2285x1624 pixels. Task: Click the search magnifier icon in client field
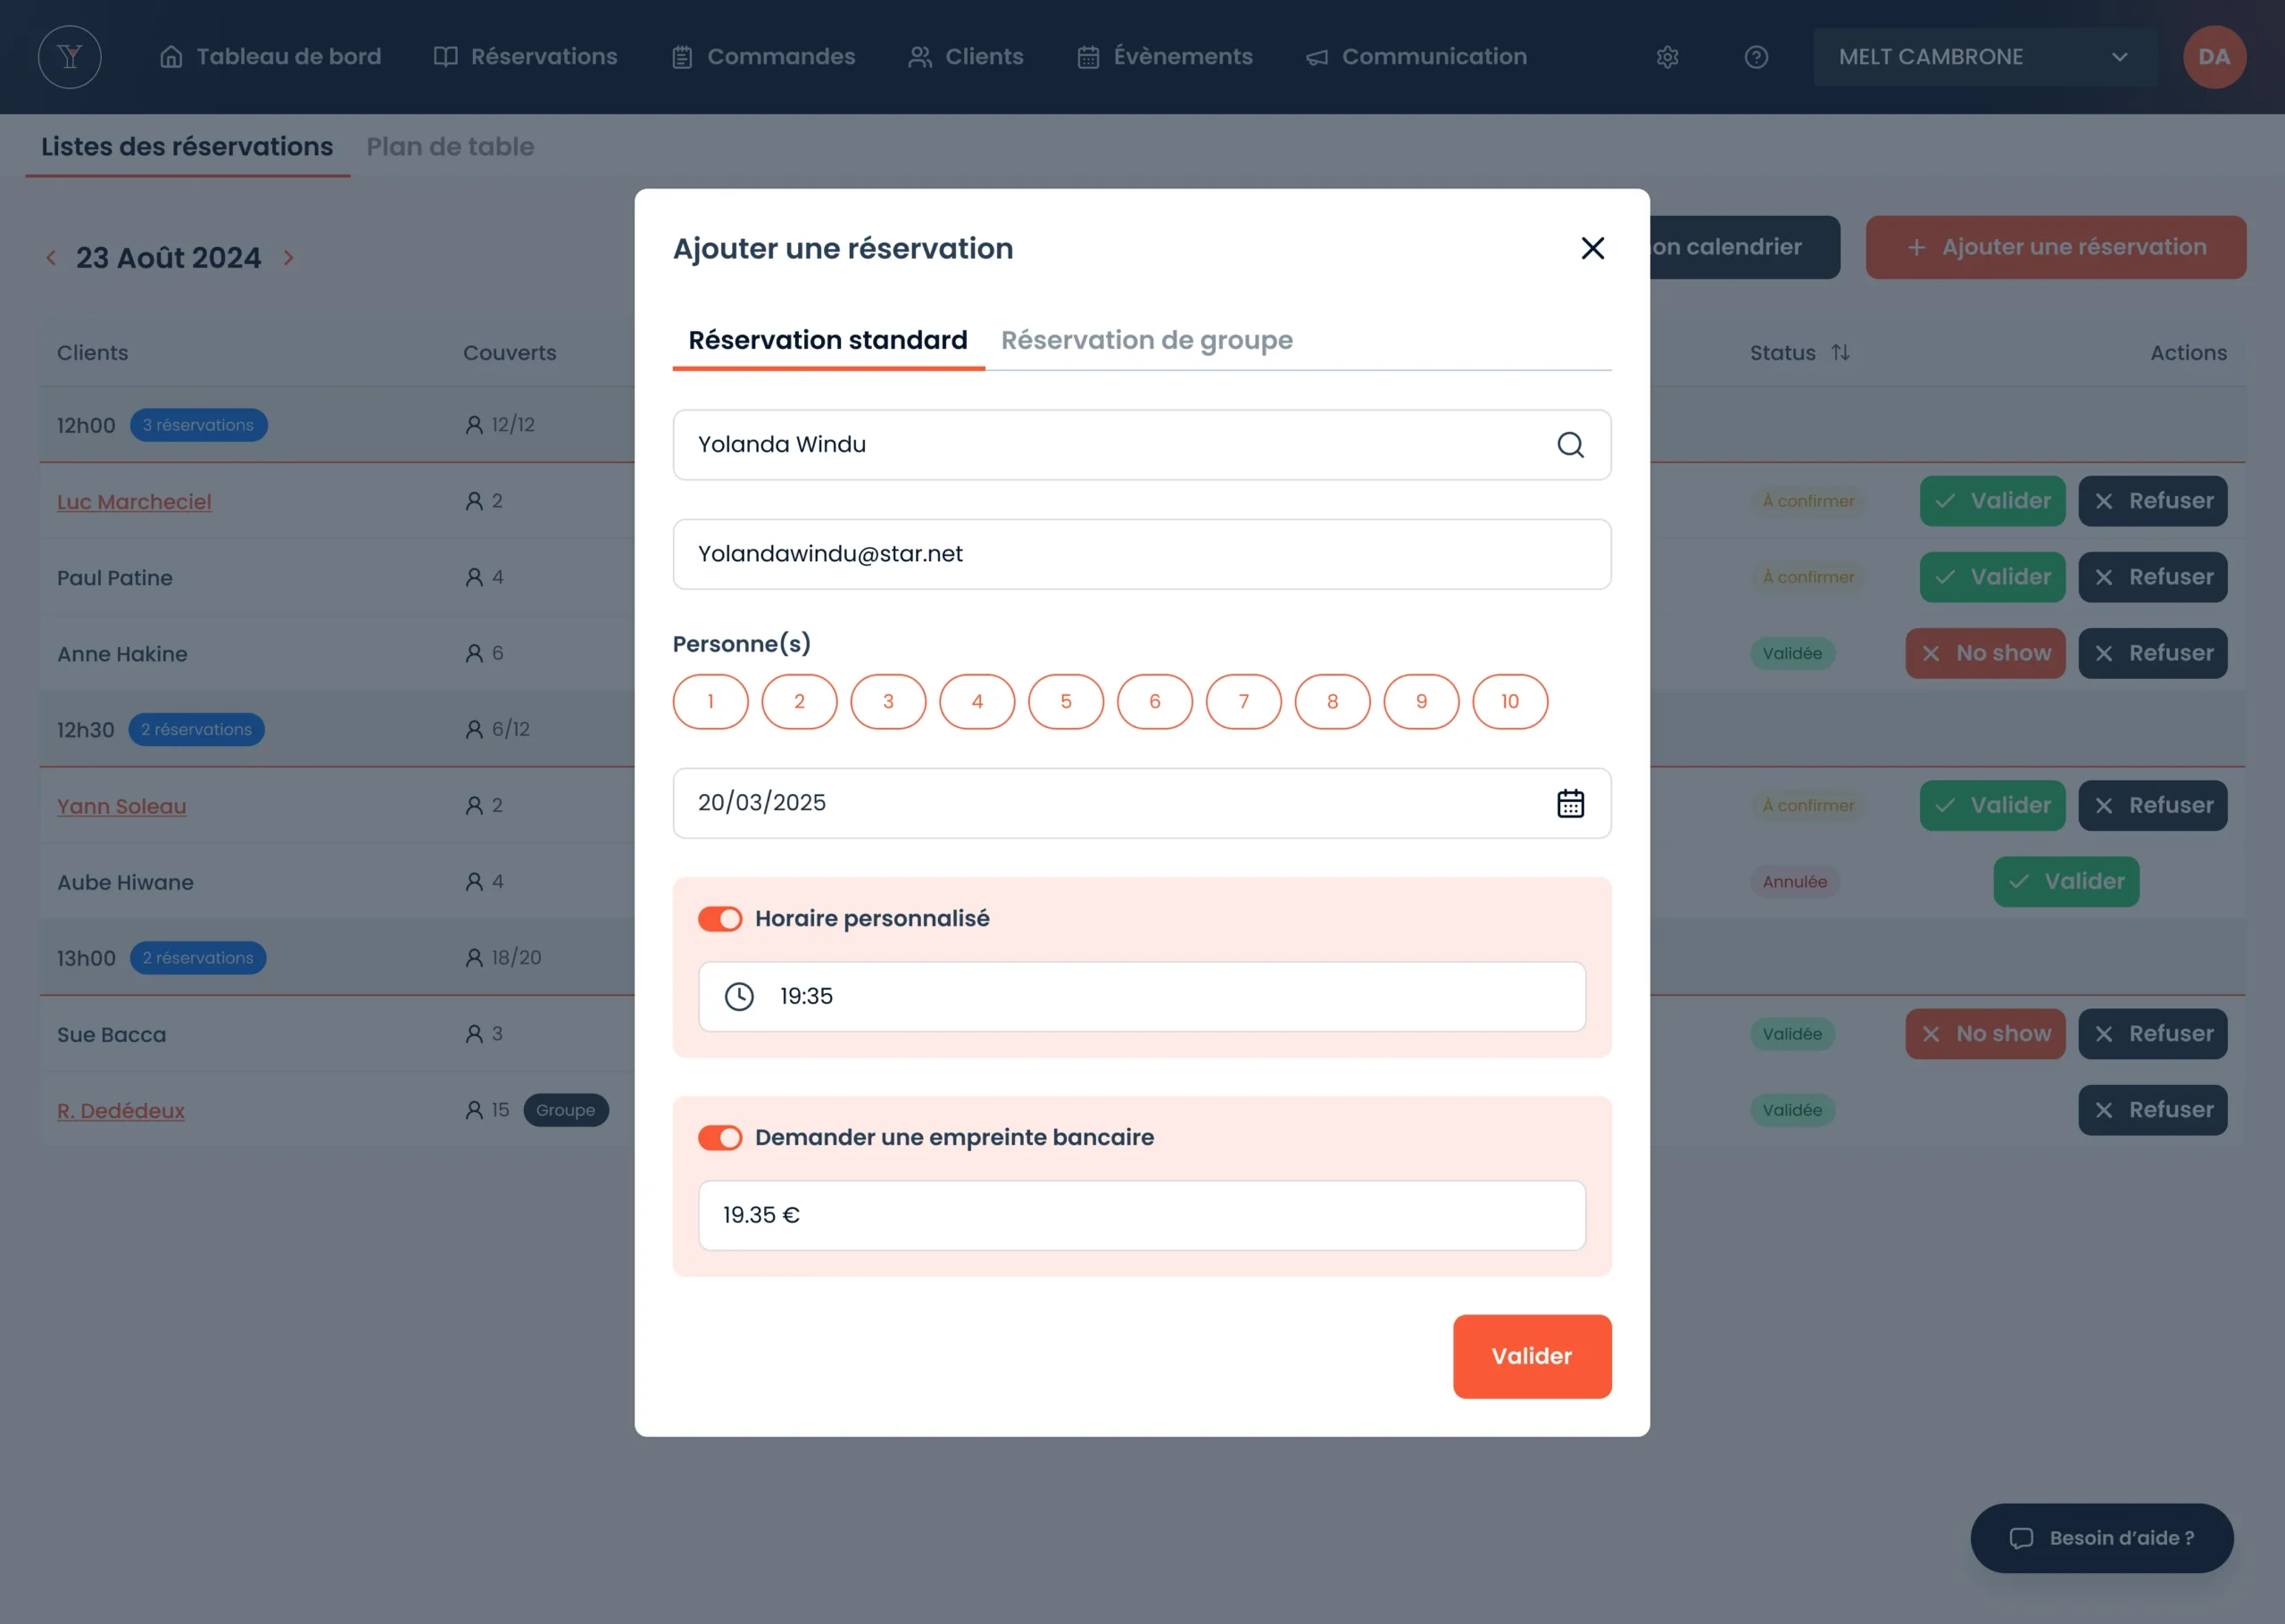pos(1570,445)
